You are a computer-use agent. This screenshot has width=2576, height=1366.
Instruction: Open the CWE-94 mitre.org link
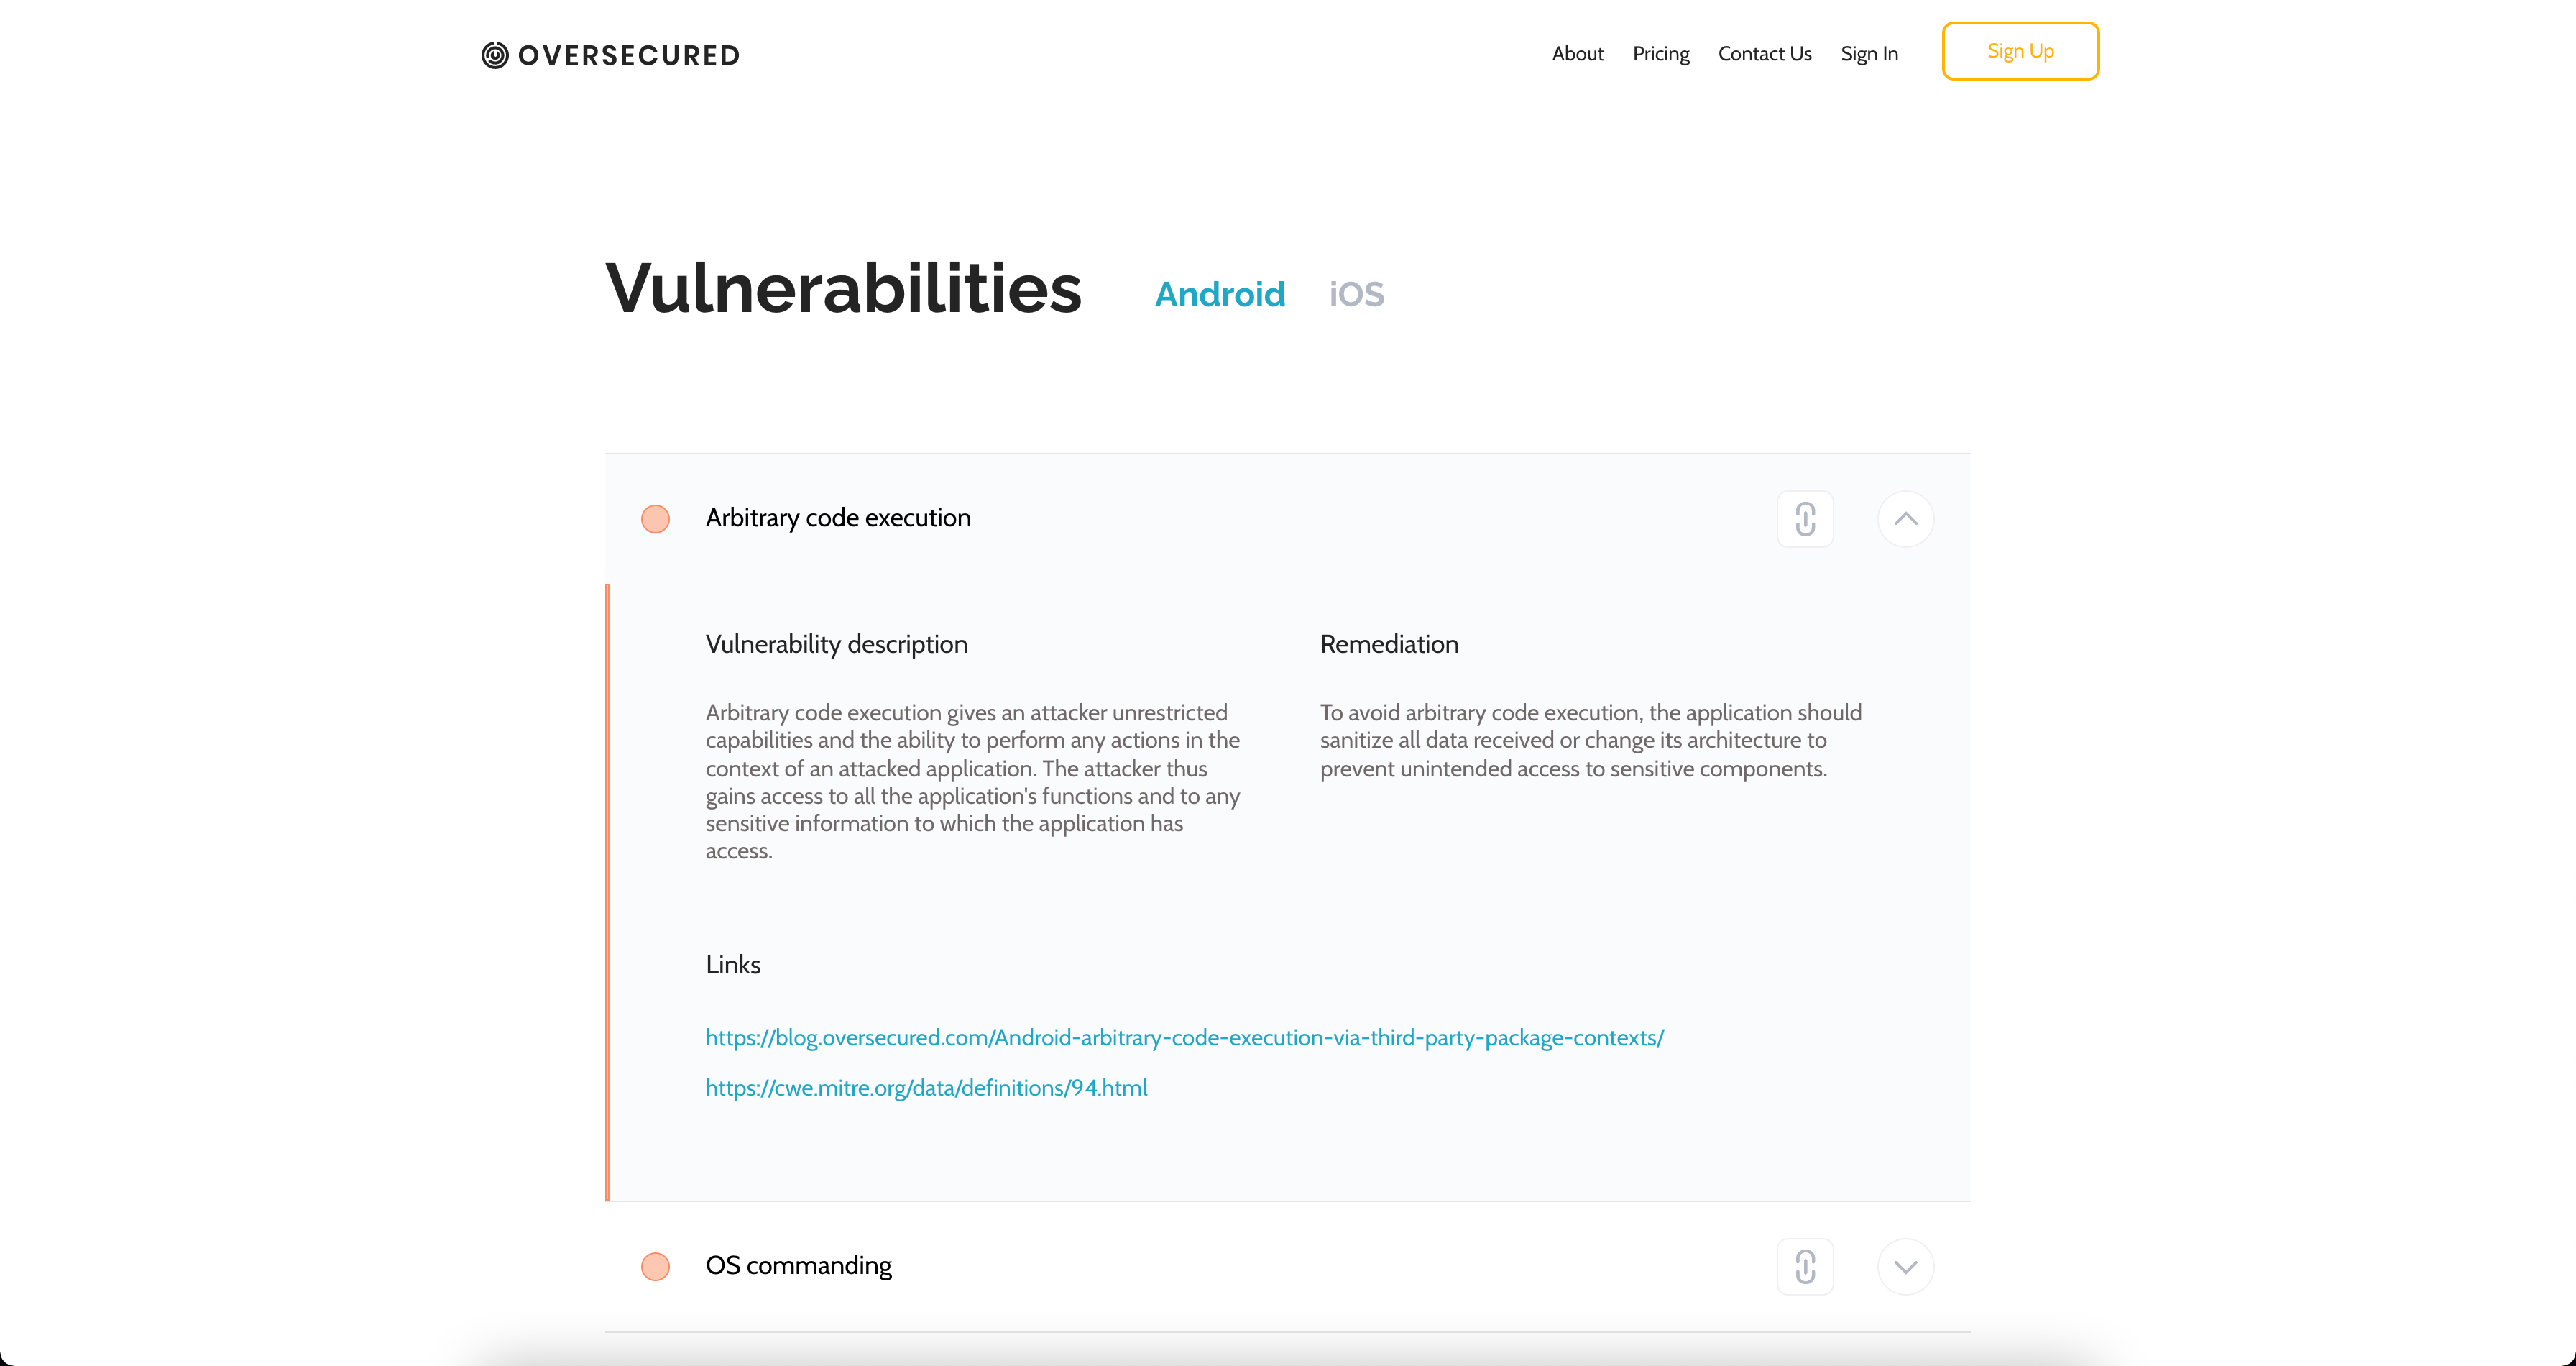click(x=926, y=1088)
